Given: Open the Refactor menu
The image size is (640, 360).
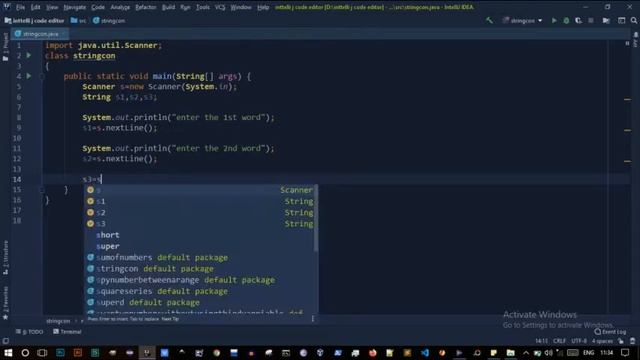Looking at the screenshot, I should 146,7.
